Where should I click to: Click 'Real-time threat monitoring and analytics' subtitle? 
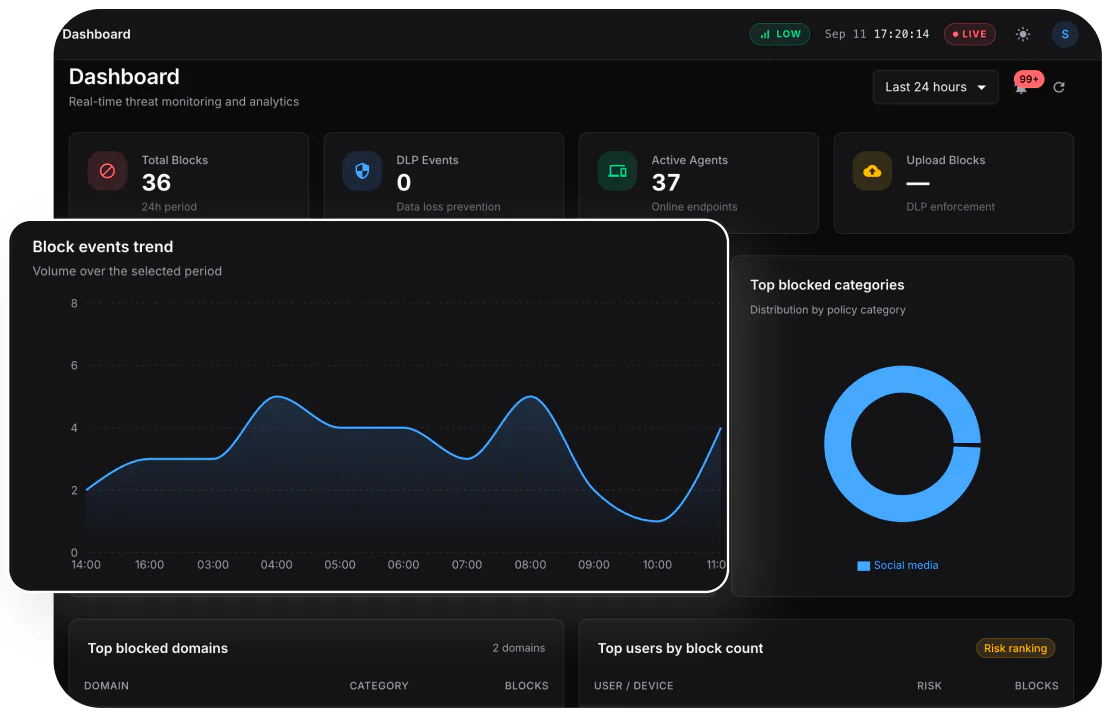184,101
